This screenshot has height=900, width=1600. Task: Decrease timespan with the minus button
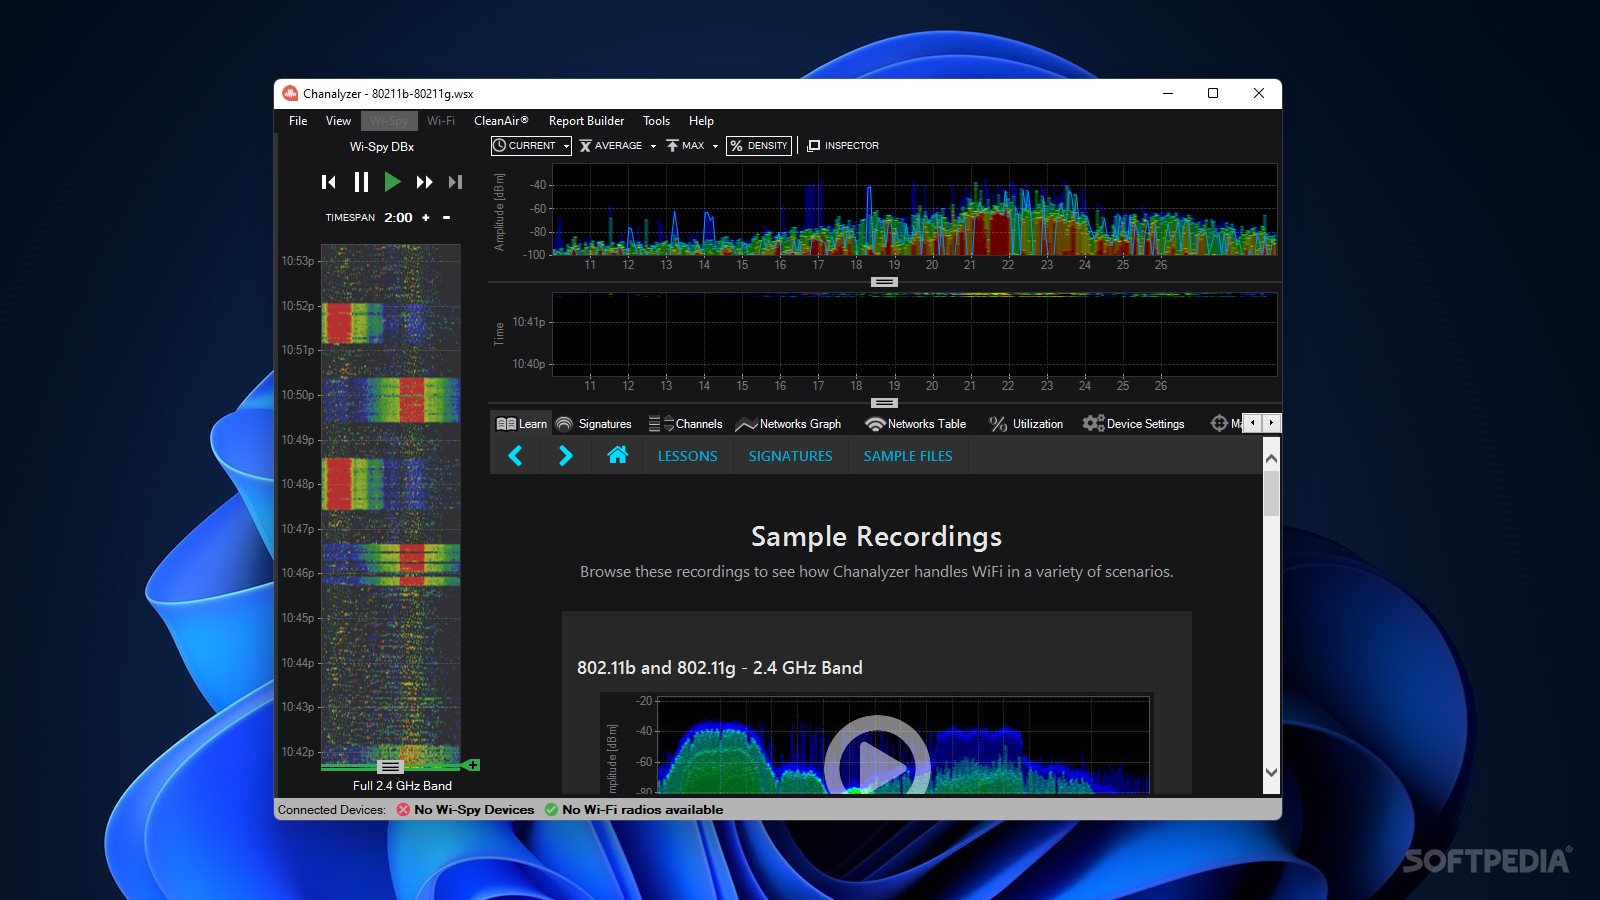(446, 218)
